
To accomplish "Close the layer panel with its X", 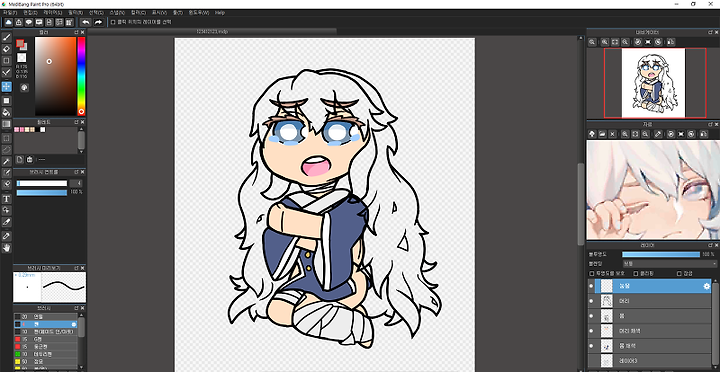I will 716,245.
